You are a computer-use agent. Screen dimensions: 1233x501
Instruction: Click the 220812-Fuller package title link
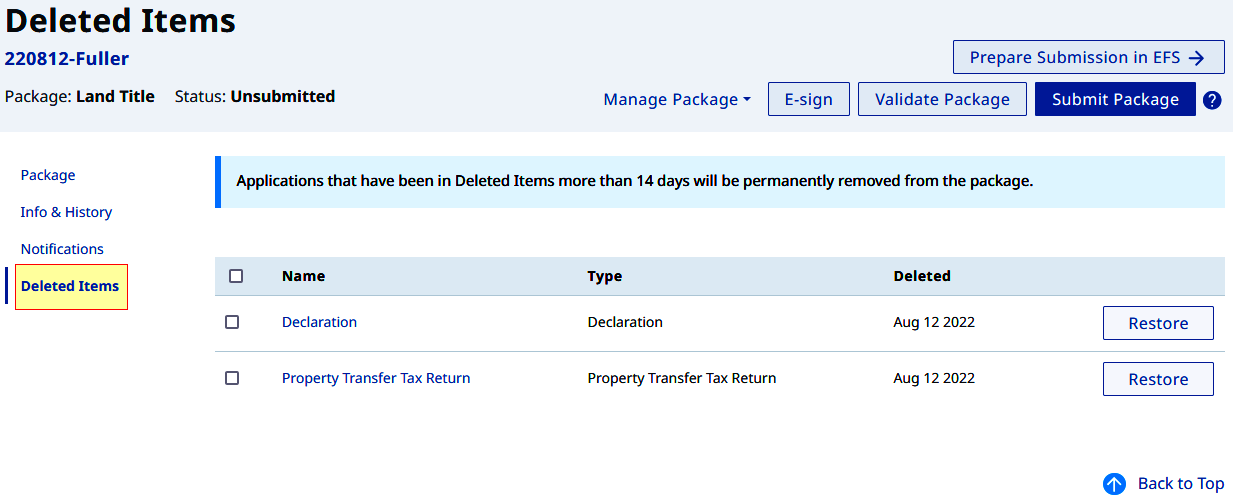(x=67, y=58)
